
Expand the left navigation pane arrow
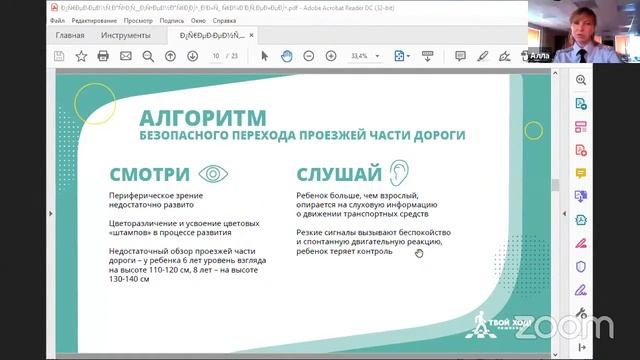tap(51, 213)
